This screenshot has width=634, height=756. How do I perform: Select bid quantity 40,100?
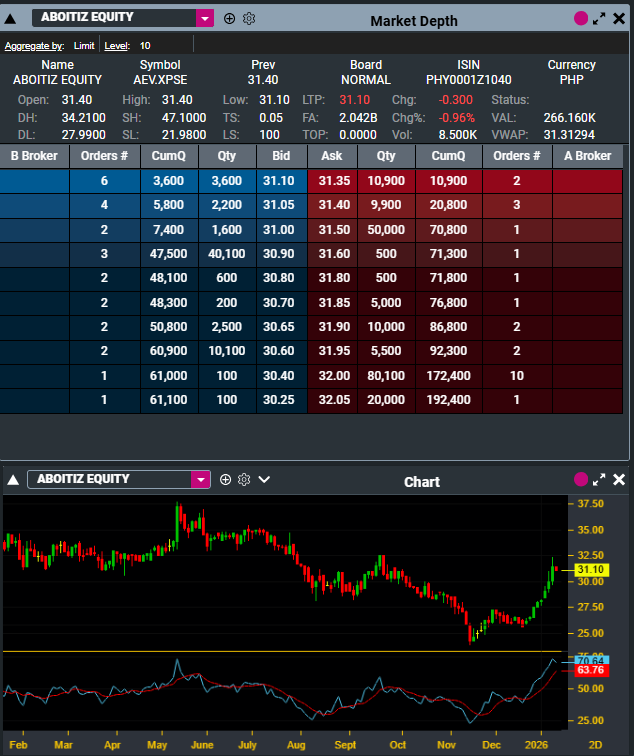point(227,254)
